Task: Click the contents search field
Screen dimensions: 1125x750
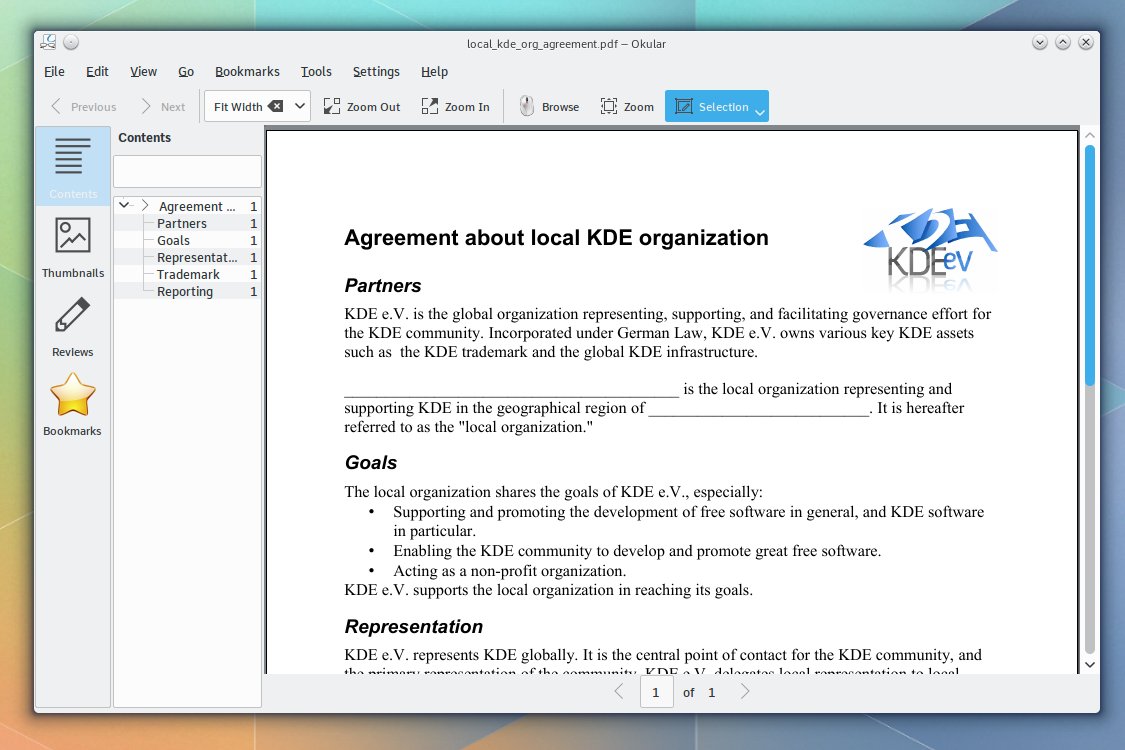Action: [187, 172]
